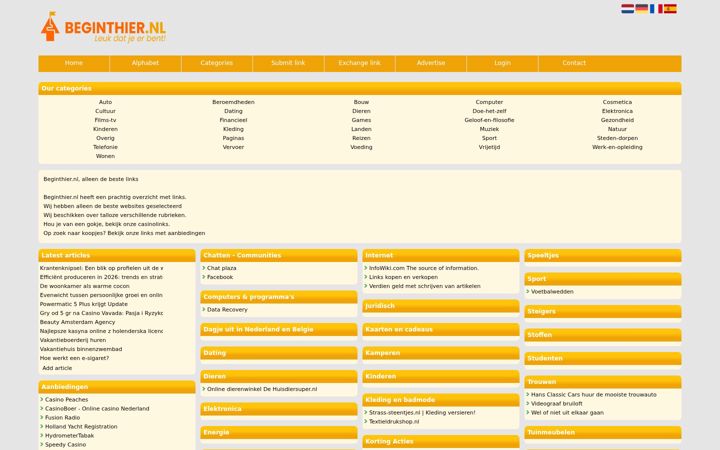Go to the Doe-het-zelf category

coord(489,111)
